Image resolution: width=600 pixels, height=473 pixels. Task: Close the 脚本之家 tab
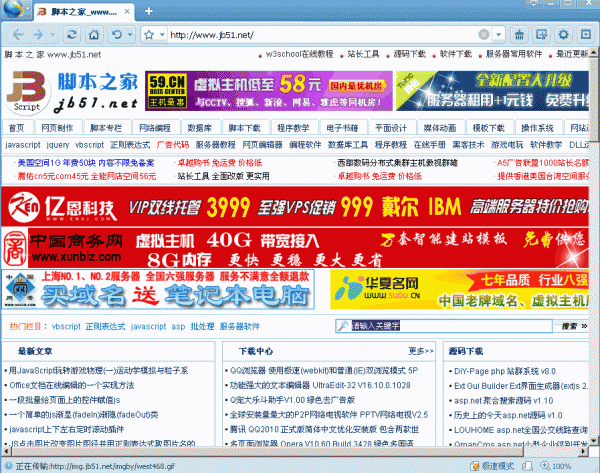tap(127, 11)
